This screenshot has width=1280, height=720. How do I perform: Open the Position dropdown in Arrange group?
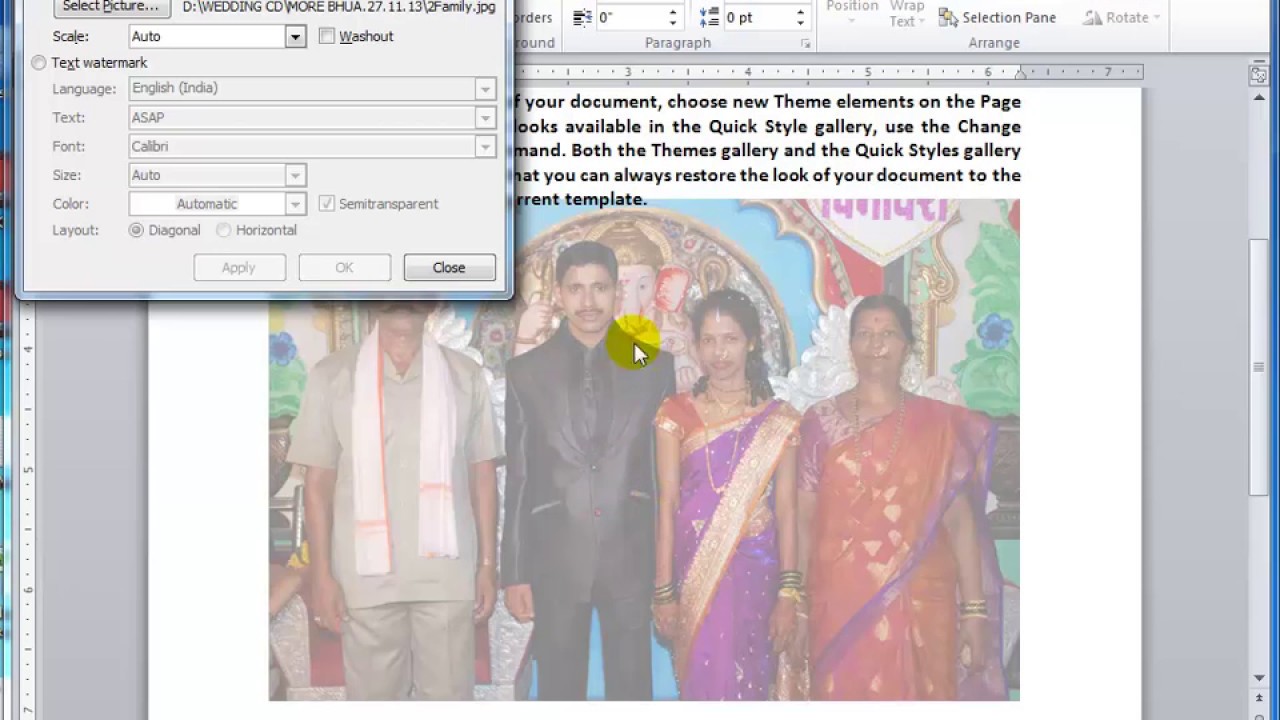853,13
